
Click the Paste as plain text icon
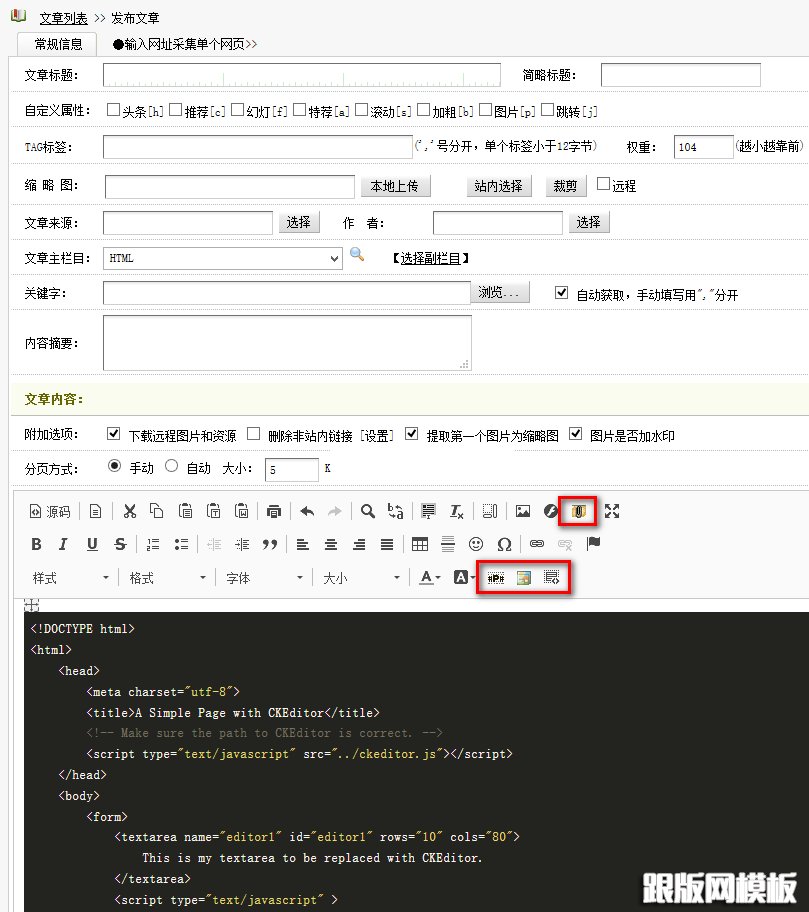(x=213, y=511)
